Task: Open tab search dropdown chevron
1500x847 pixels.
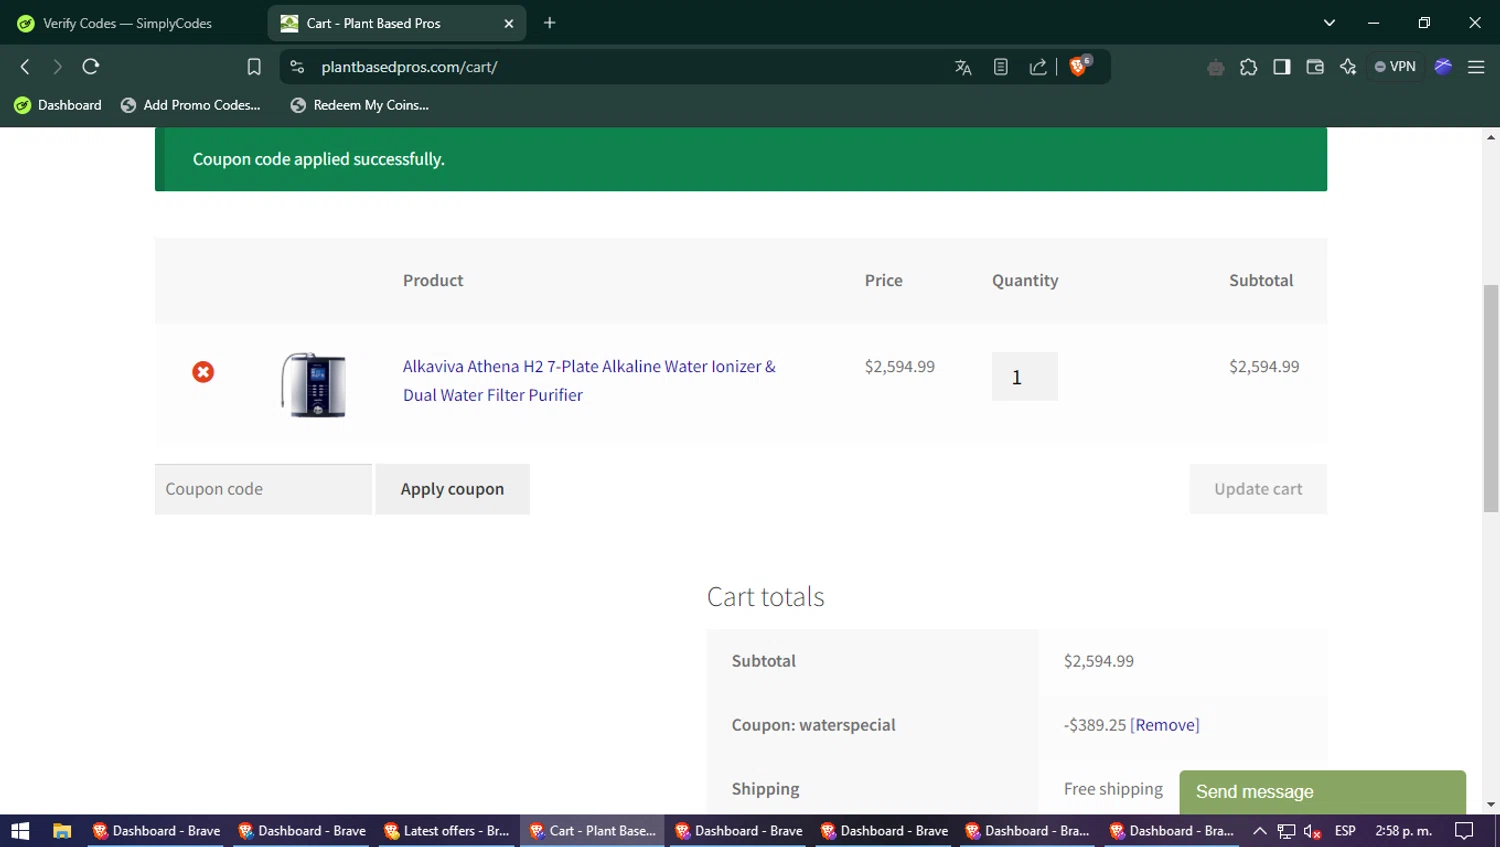Action: point(1329,22)
